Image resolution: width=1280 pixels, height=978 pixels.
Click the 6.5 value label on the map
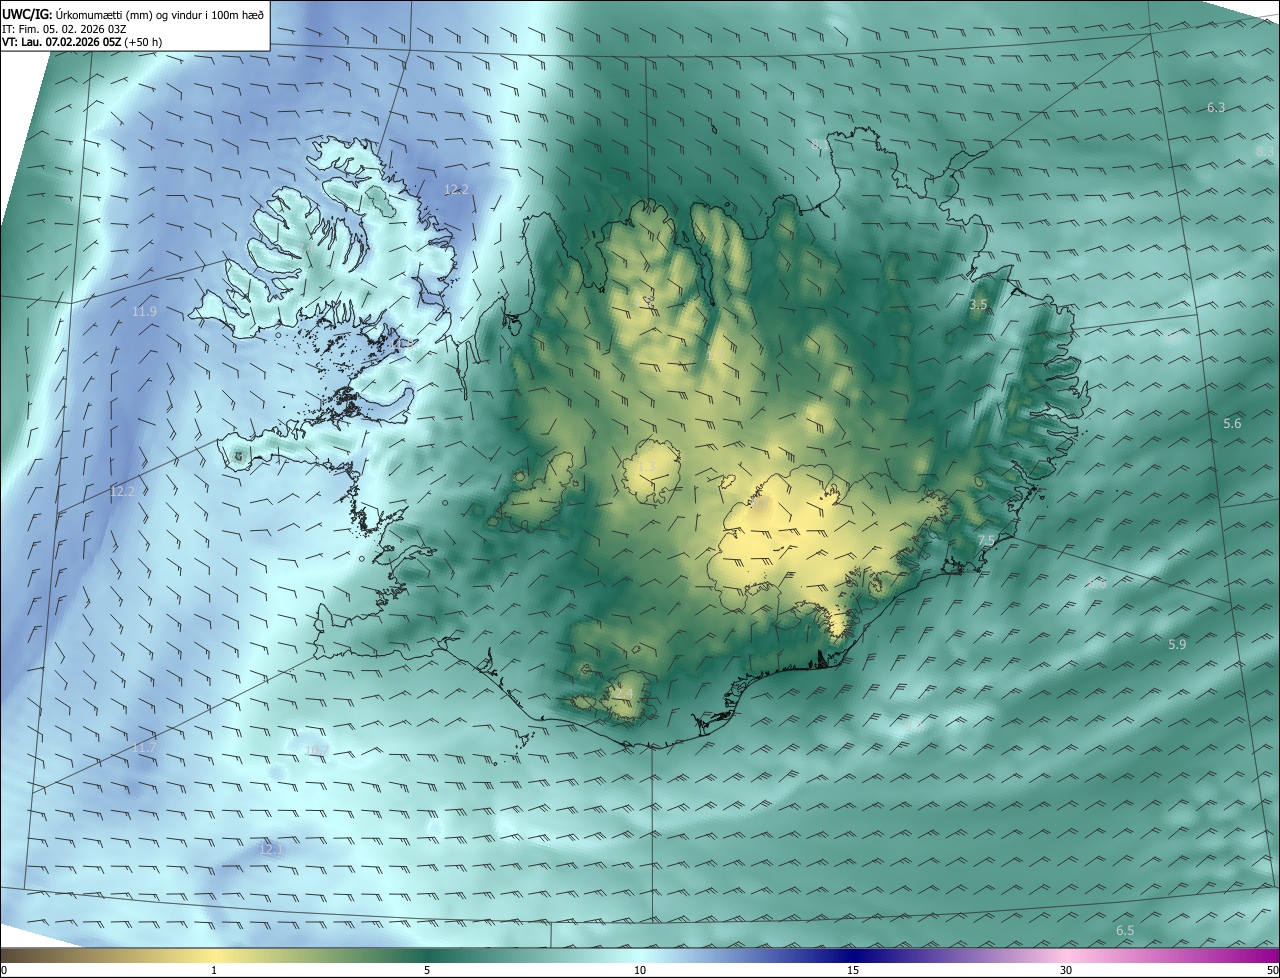click(1125, 931)
